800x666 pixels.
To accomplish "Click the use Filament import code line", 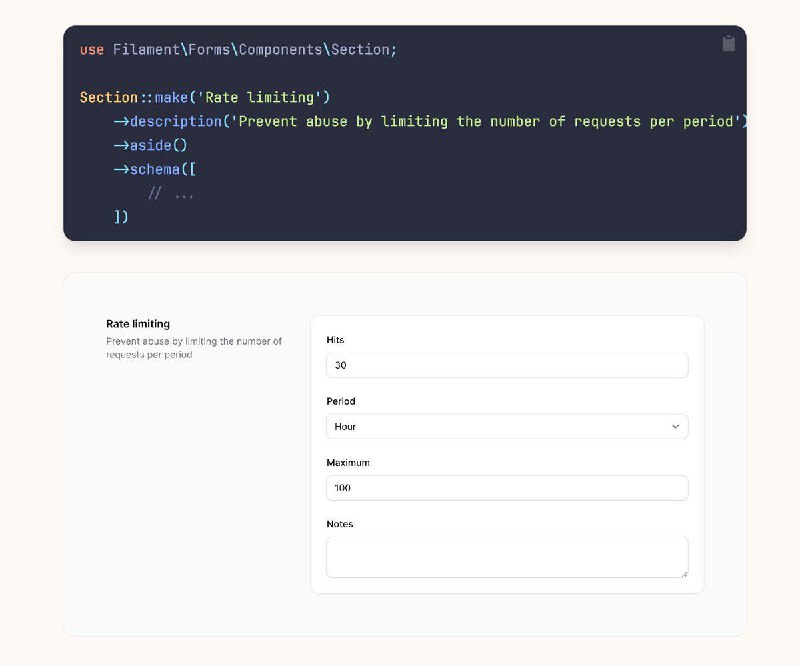I will pos(238,50).
